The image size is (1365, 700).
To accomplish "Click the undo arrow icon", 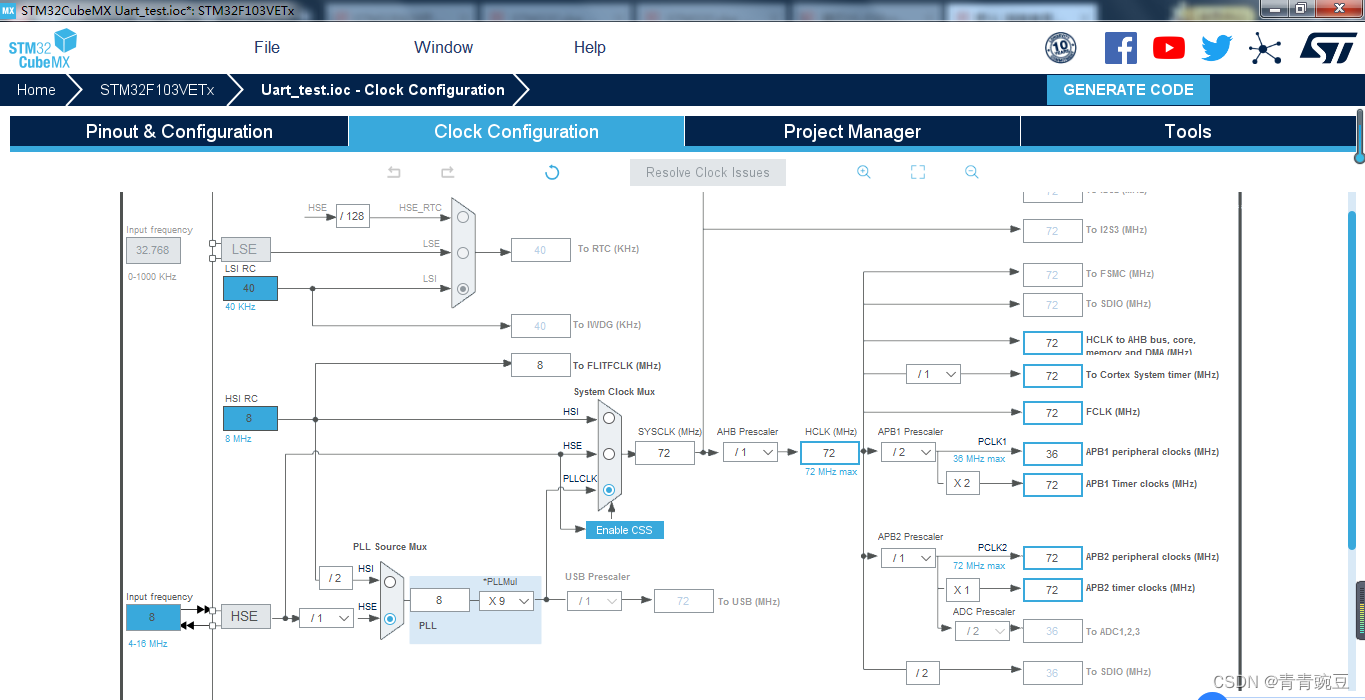I will pyautogui.click(x=394, y=172).
